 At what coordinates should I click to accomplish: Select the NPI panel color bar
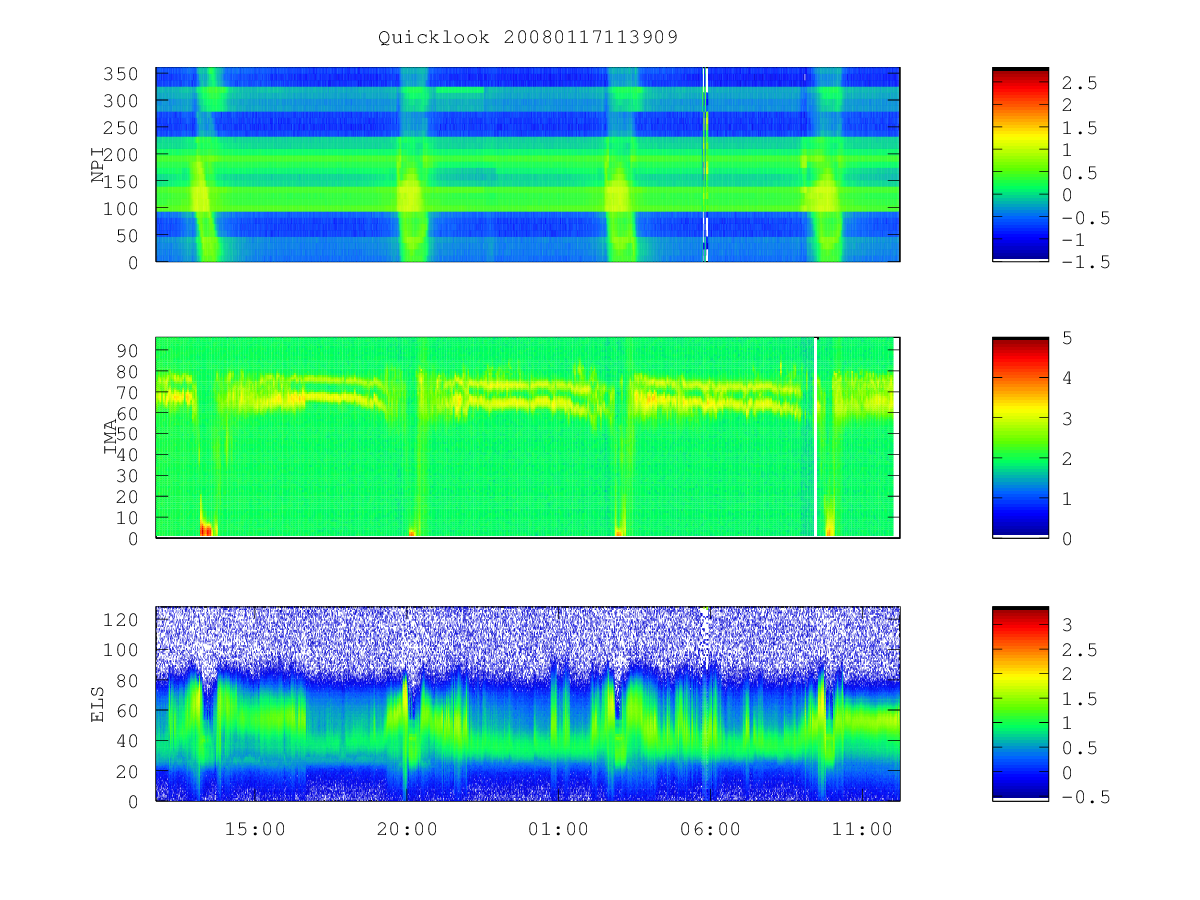(1020, 164)
